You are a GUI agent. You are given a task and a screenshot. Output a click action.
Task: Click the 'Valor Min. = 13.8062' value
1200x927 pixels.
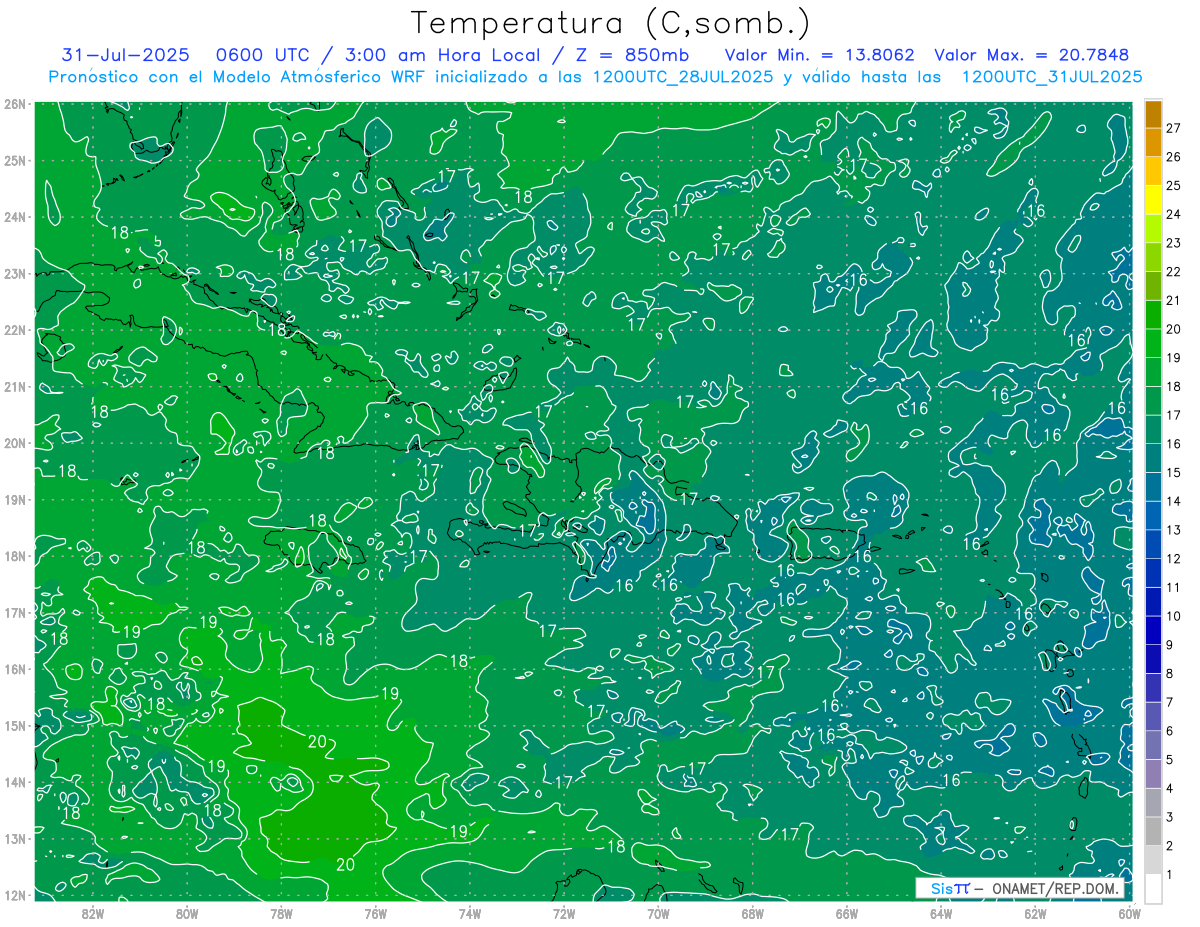(x=819, y=55)
